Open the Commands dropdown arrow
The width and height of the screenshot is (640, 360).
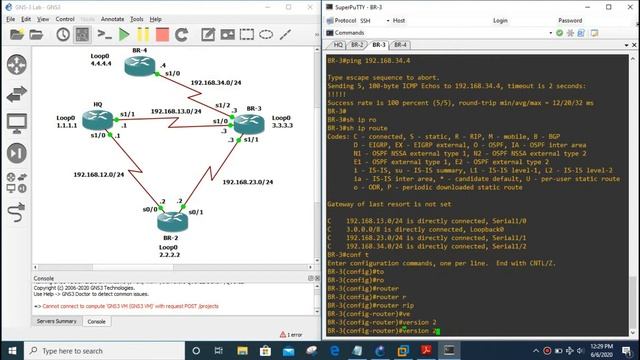click(x=551, y=33)
